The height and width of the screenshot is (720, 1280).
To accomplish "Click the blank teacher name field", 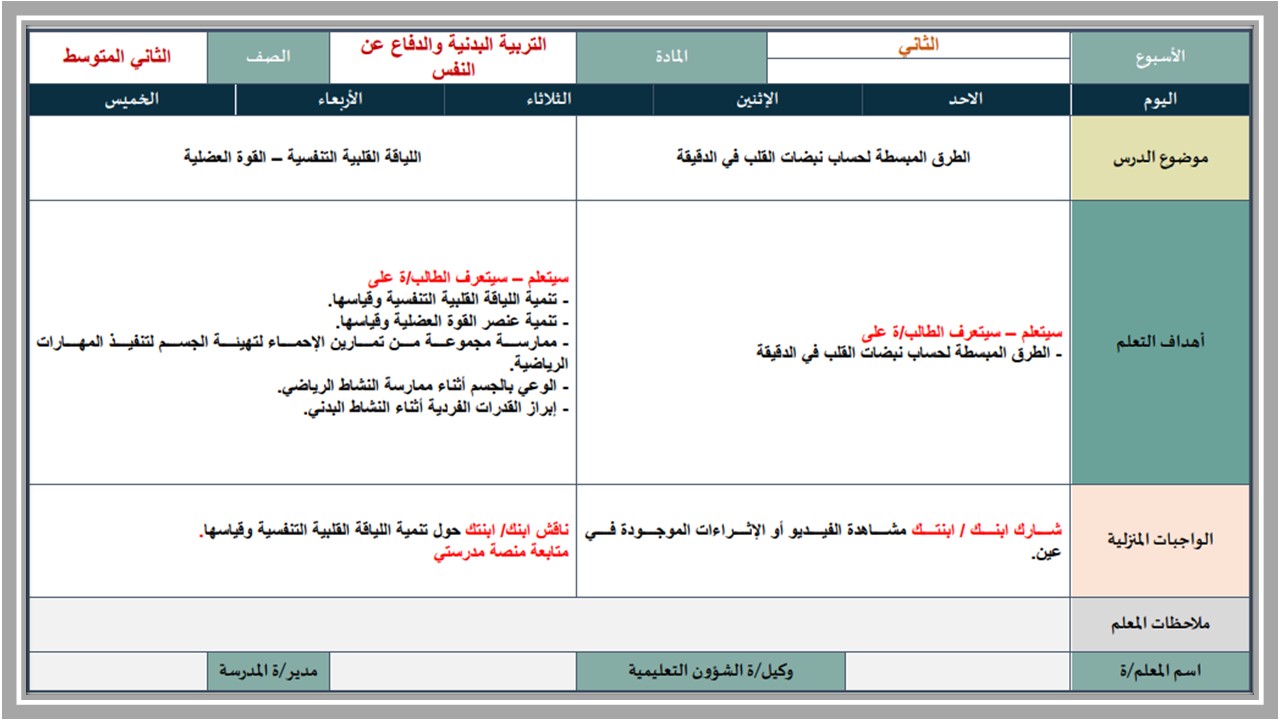I will click(958, 671).
